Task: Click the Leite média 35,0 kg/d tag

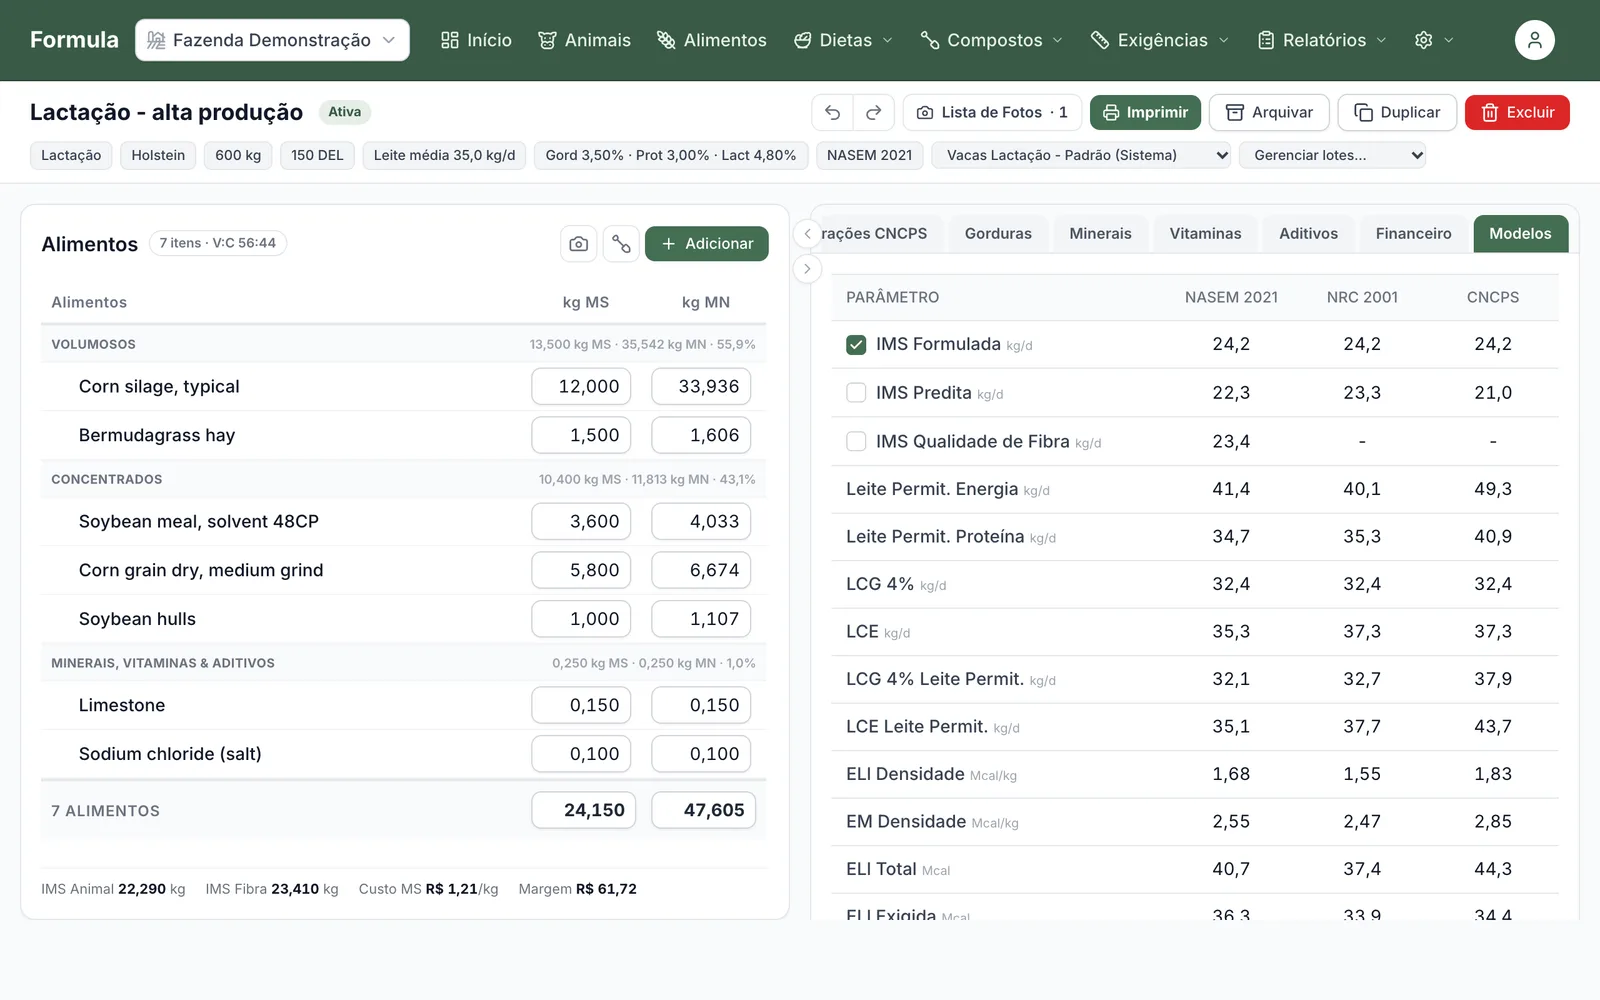Action: point(444,155)
